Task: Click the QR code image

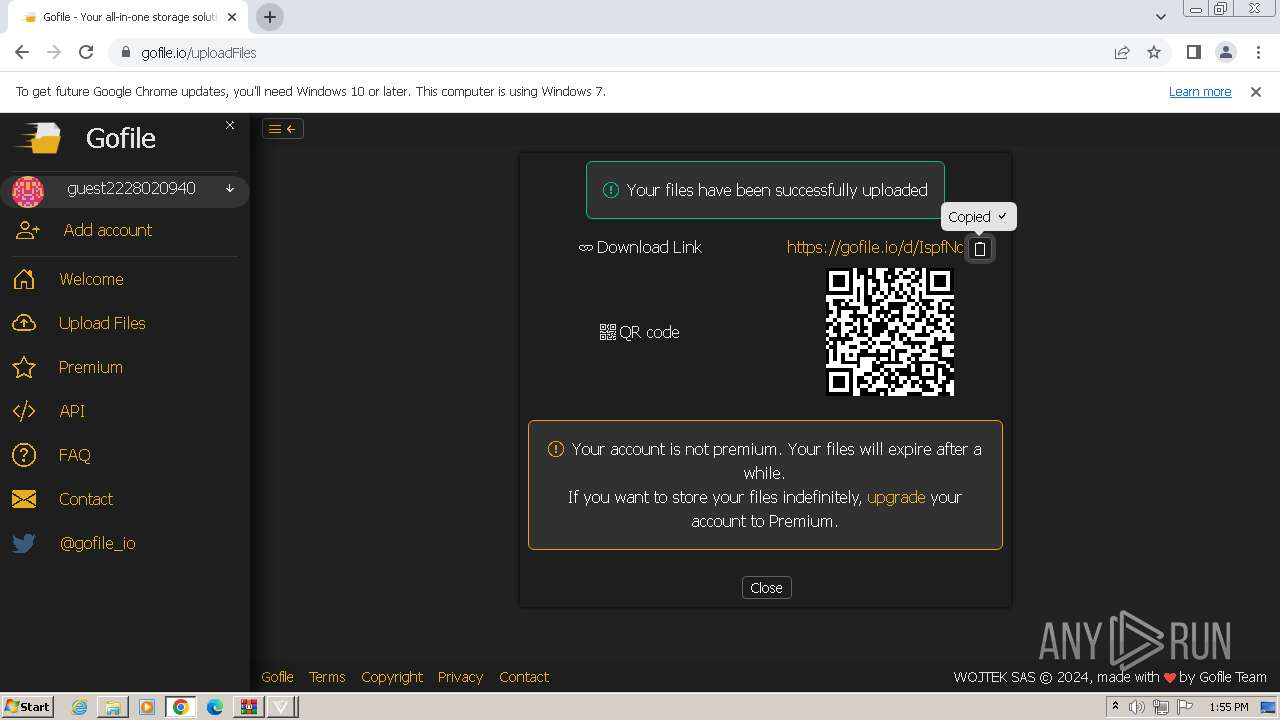Action: tap(890, 332)
